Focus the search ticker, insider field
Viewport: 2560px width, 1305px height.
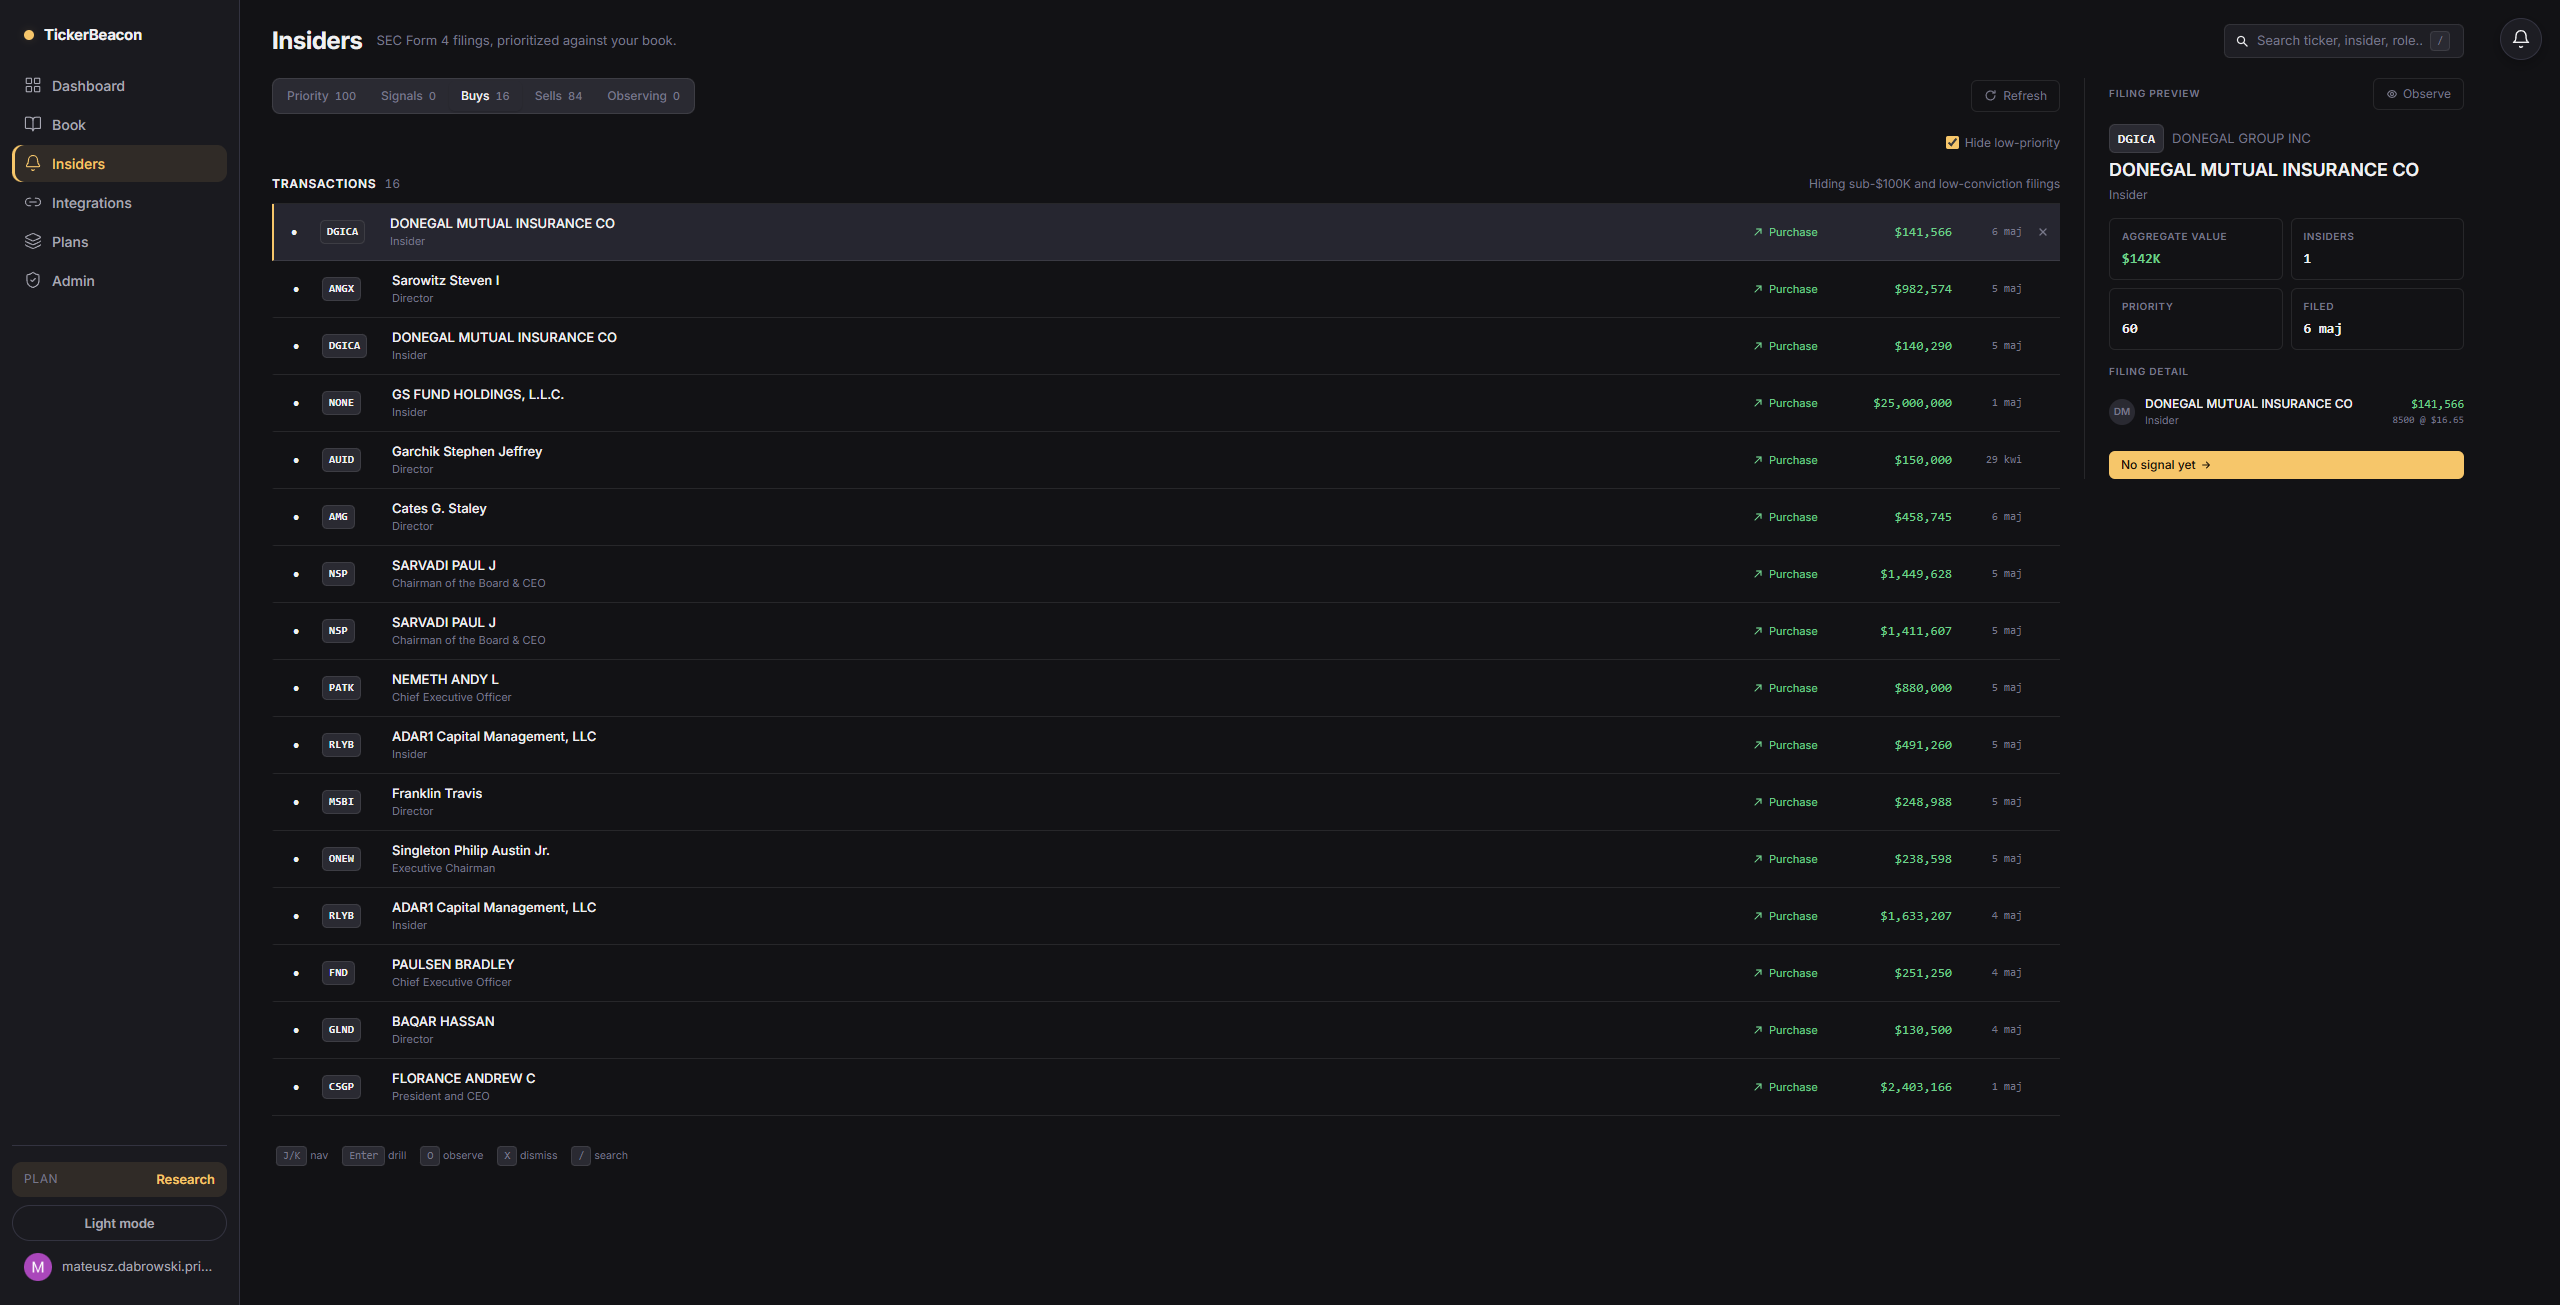click(x=2343, y=41)
